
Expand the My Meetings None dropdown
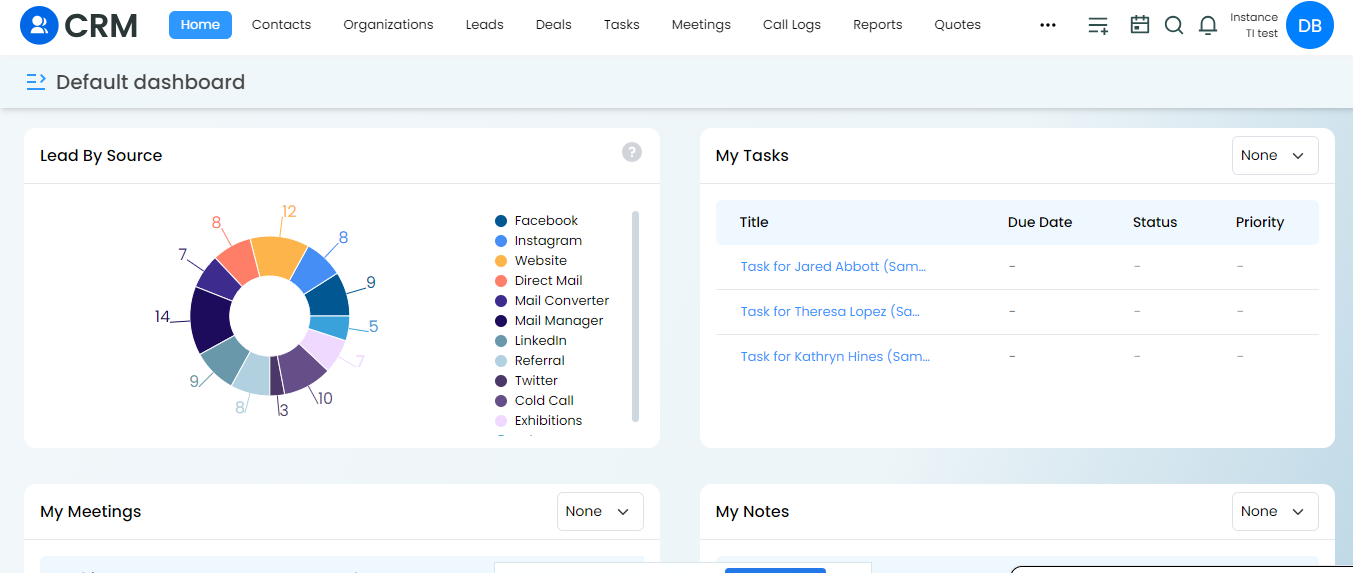tap(600, 511)
